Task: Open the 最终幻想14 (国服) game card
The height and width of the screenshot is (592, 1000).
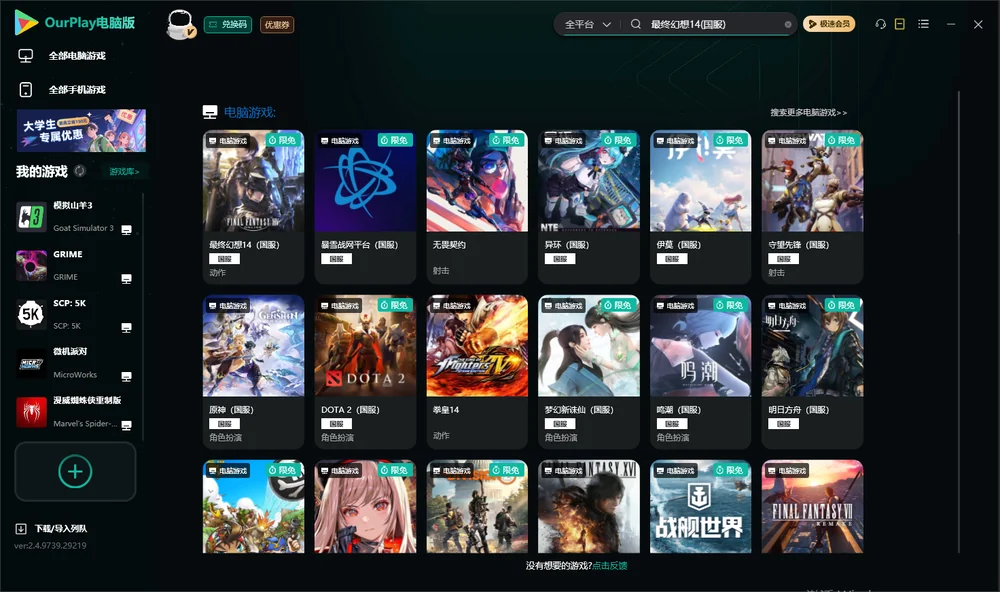Action: [253, 207]
